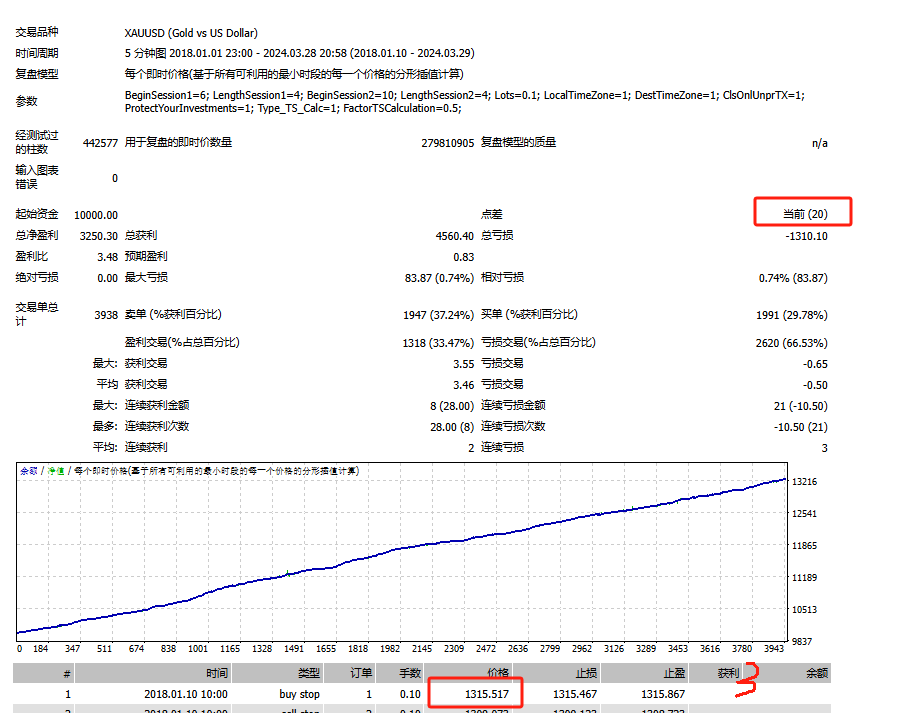The width and height of the screenshot is (899, 713).
Task: Select the net profit value 3250.30
Action: [99, 236]
